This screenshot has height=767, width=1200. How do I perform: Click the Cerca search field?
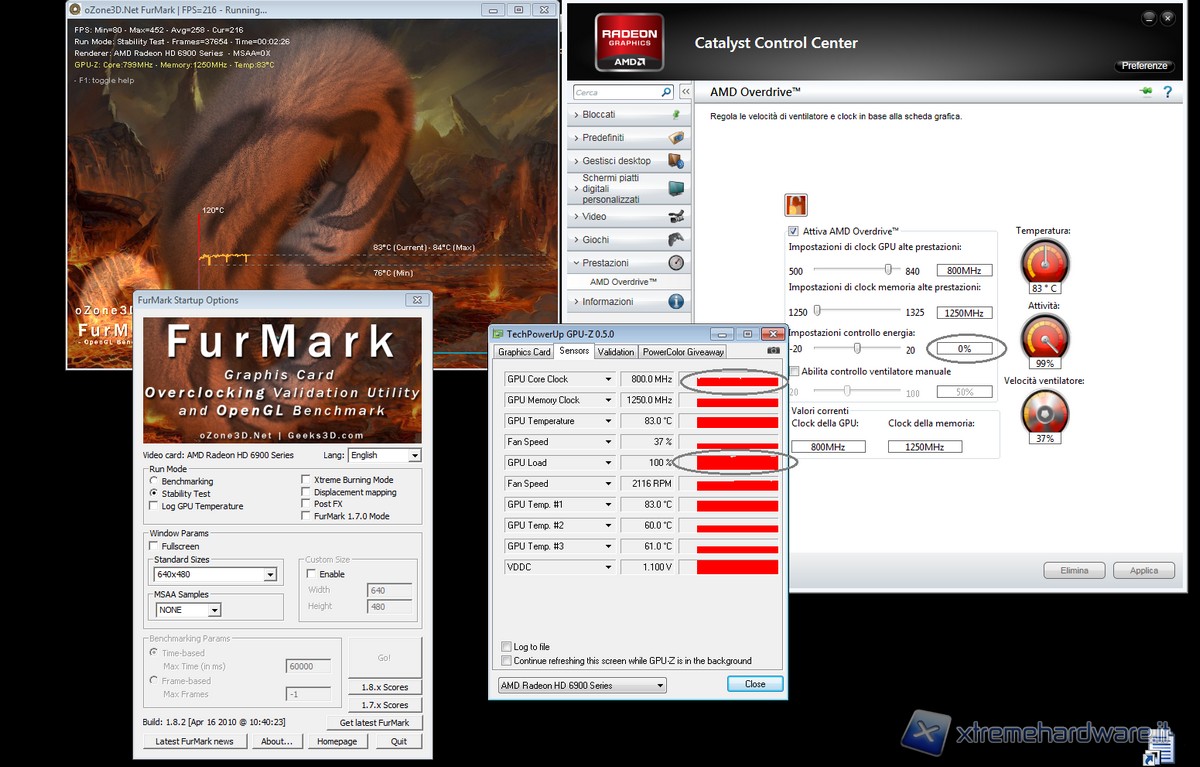(616, 92)
